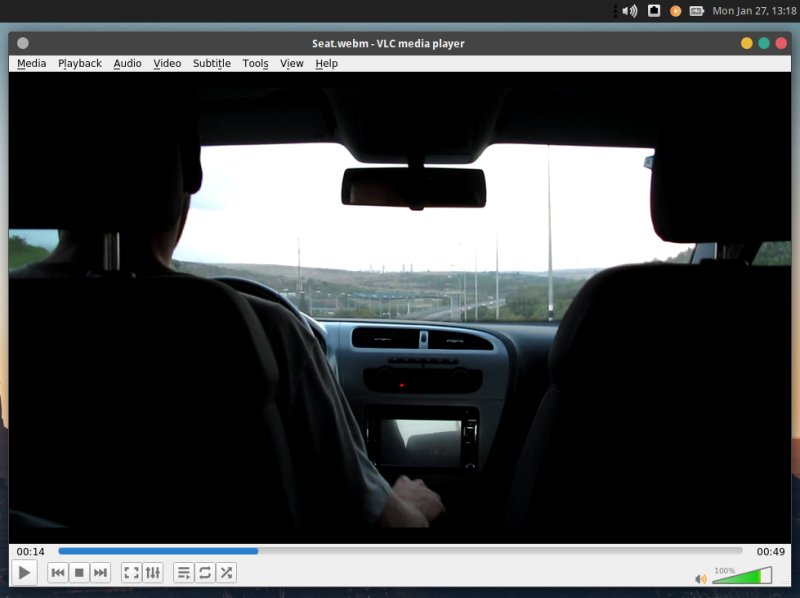Open the extended settings equalizer panel
Viewport: 800px width, 598px height.
point(152,572)
